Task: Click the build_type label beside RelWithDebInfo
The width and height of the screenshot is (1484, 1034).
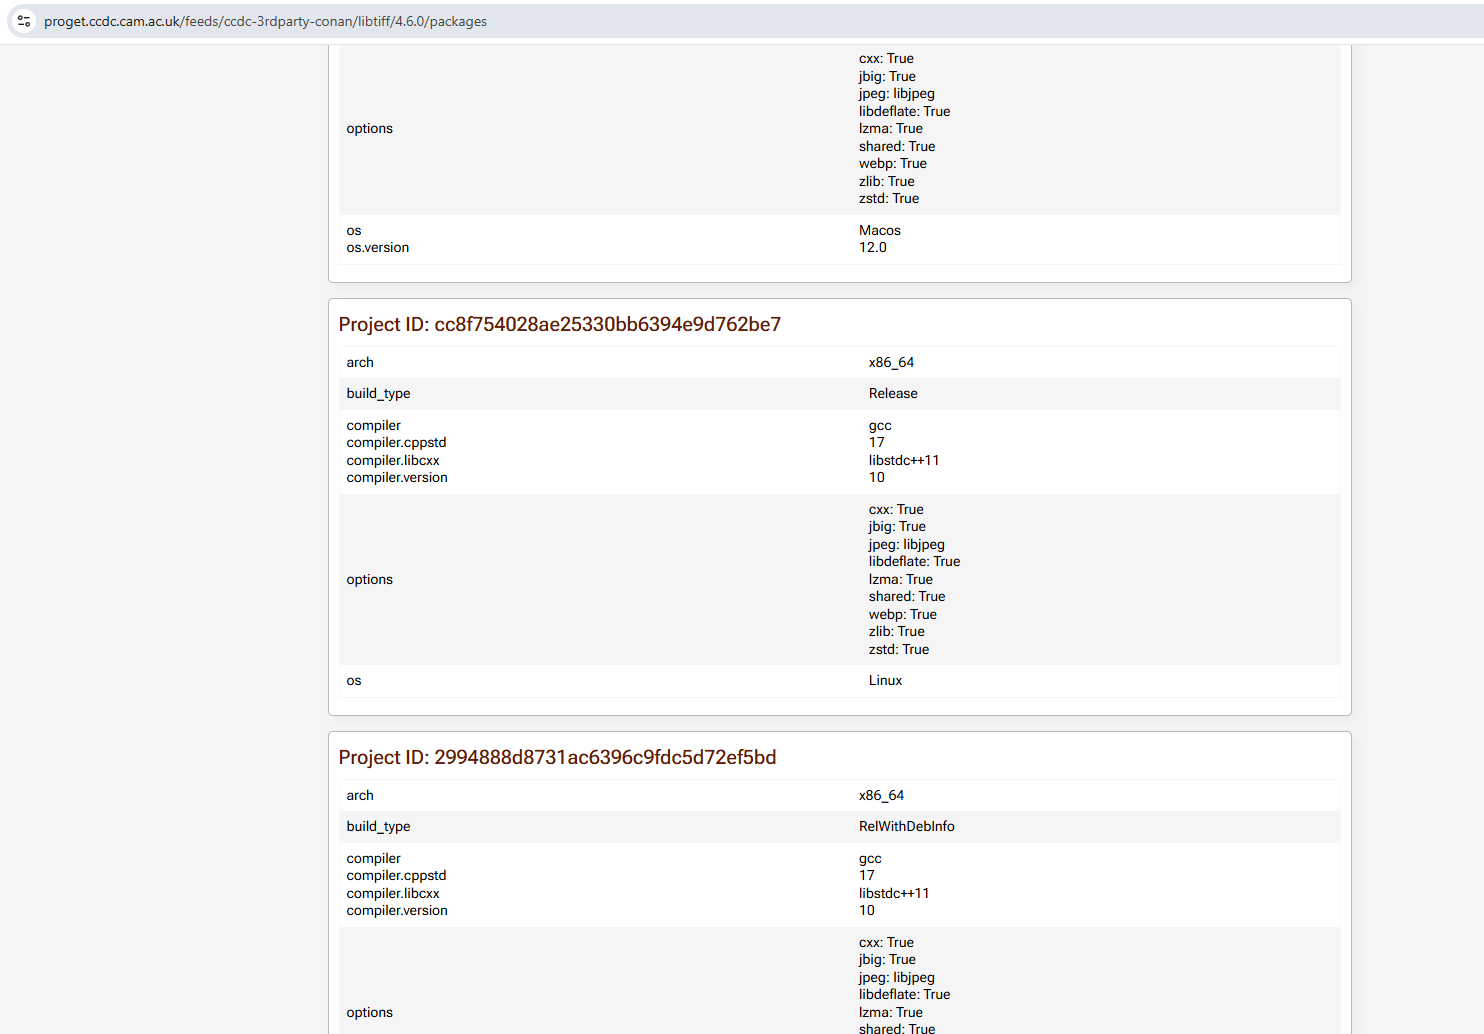Action: [x=378, y=827]
